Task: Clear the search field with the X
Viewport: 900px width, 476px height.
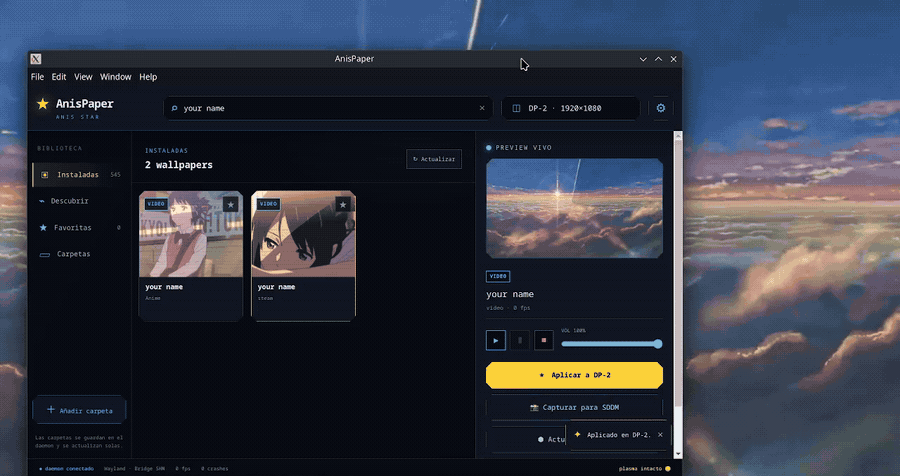Action: [482, 108]
